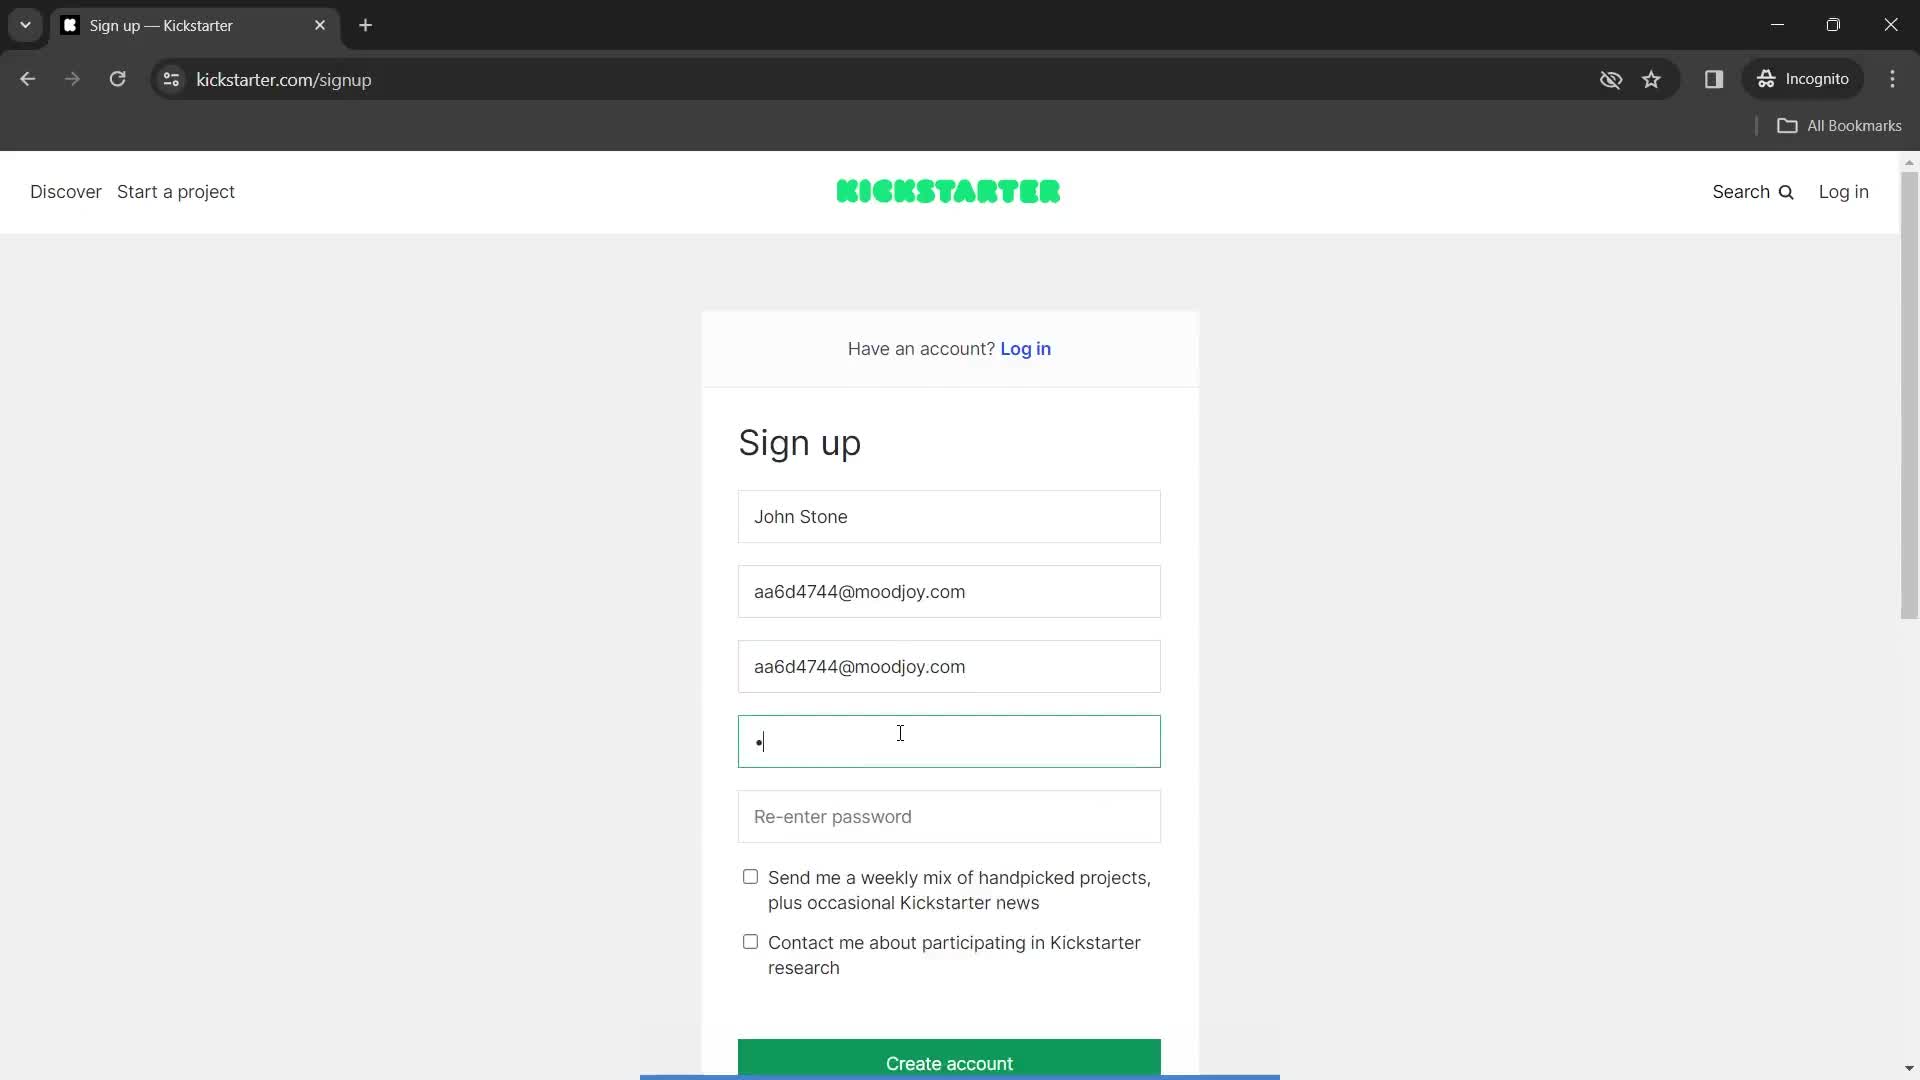
Task: Click the bookmark star icon
Action: pos(1651,79)
